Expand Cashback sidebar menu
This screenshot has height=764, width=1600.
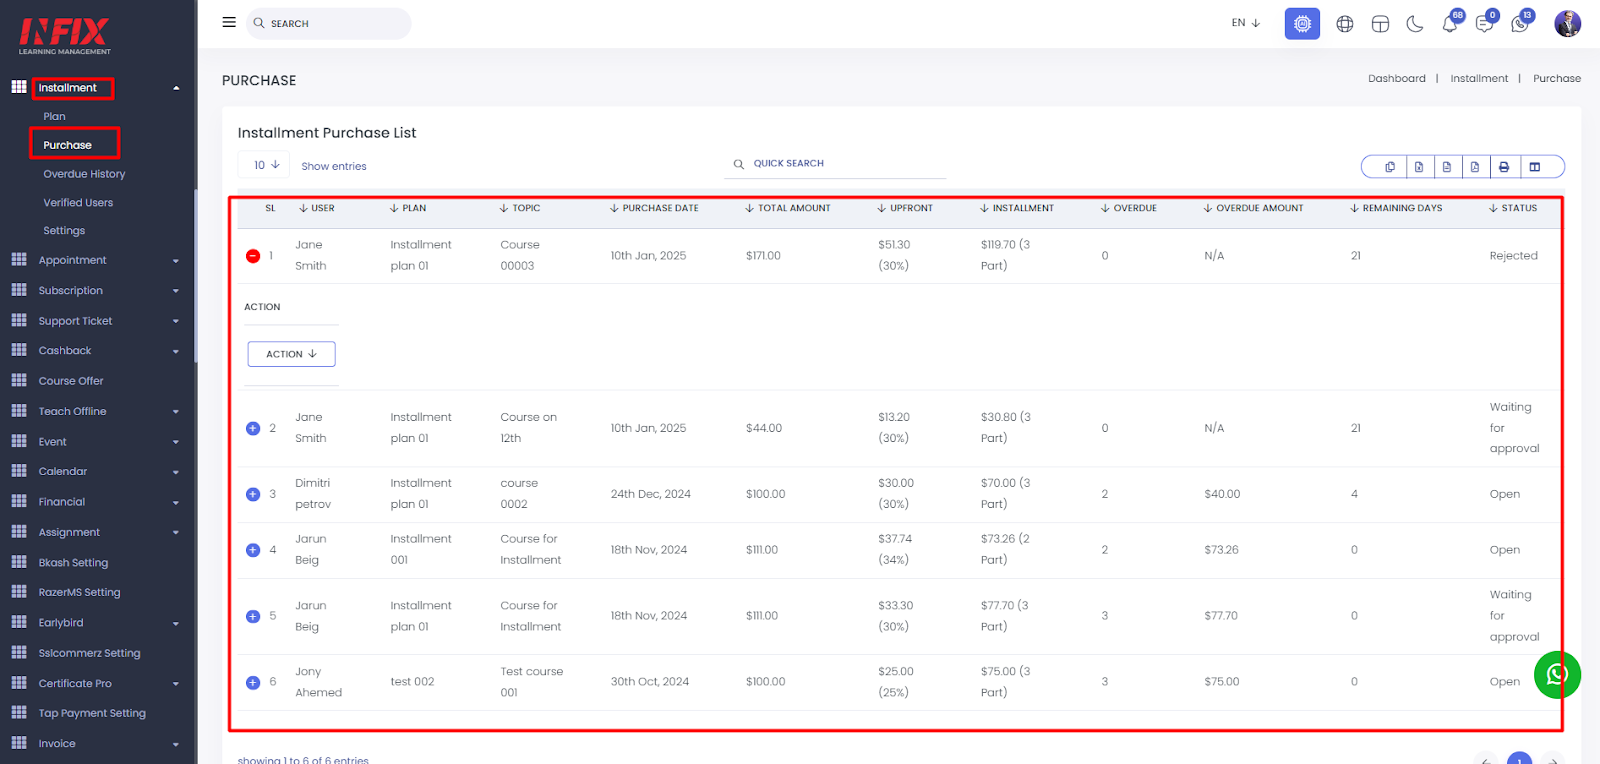pos(96,351)
